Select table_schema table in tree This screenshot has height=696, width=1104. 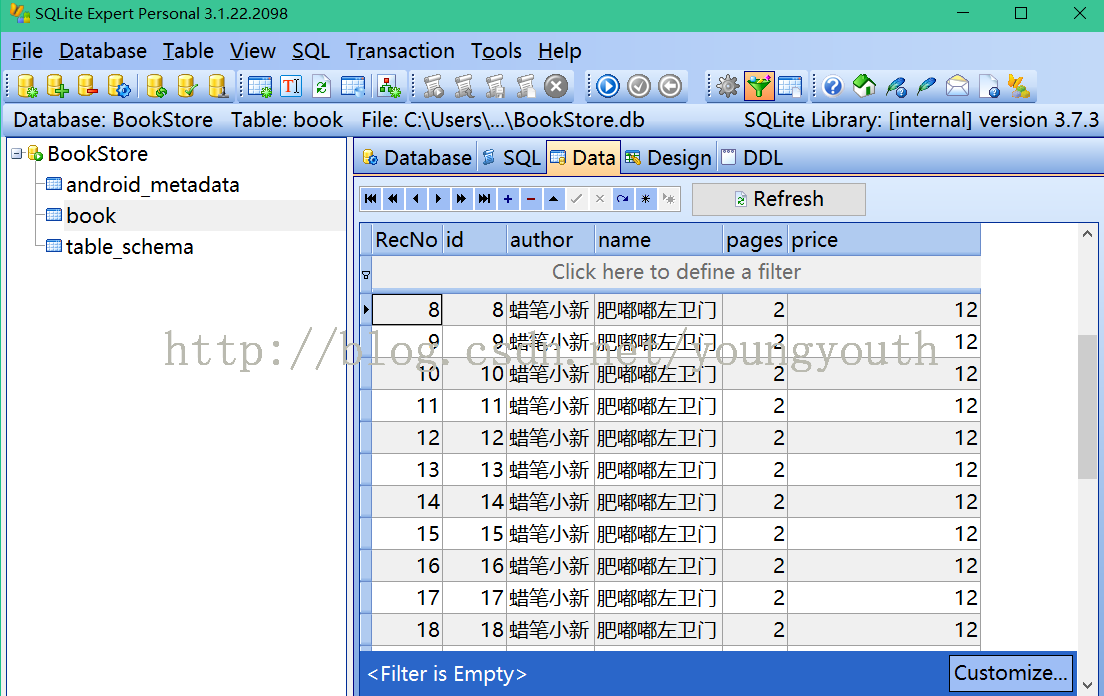pyautogui.click(x=130, y=247)
